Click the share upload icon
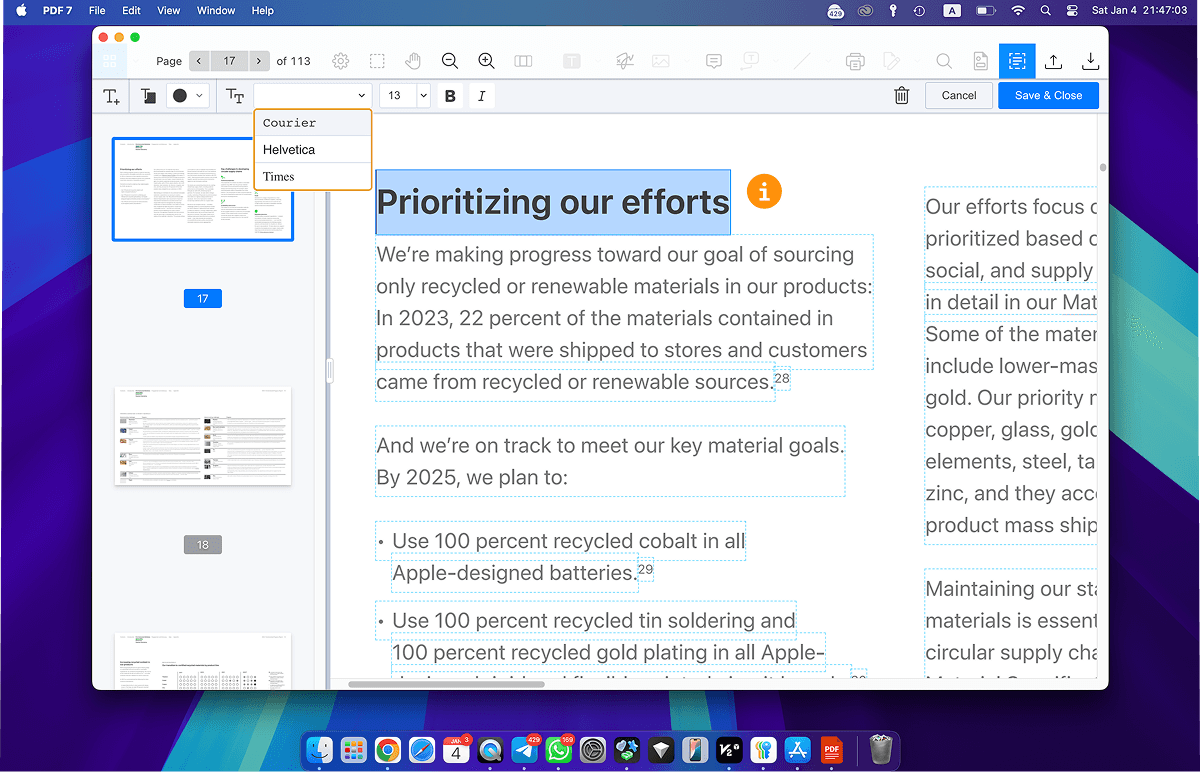1200x772 pixels. pyautogui.click(x=1054, y=61)
